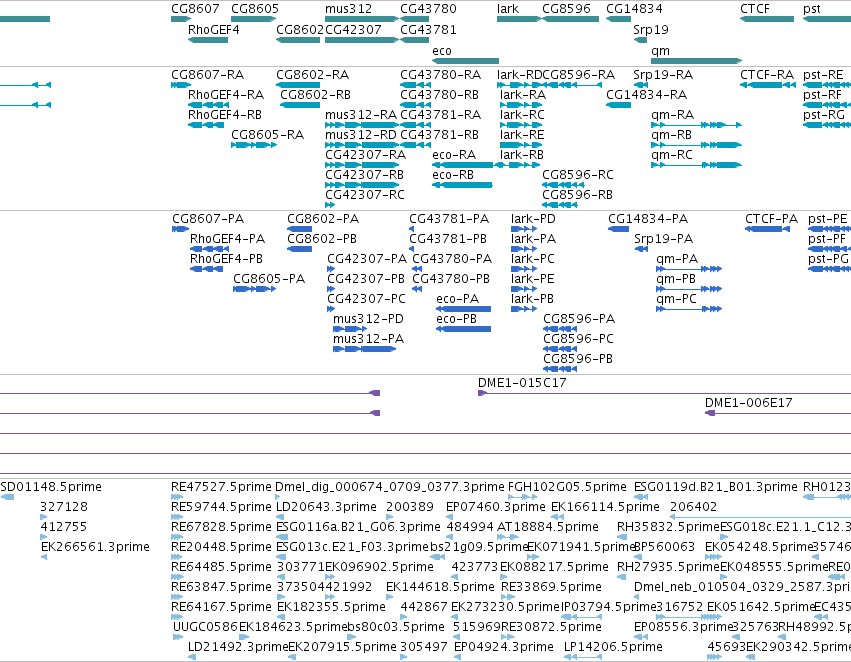
Task: Select EST RE64167.5prime
Action: [x=177, y=616]
